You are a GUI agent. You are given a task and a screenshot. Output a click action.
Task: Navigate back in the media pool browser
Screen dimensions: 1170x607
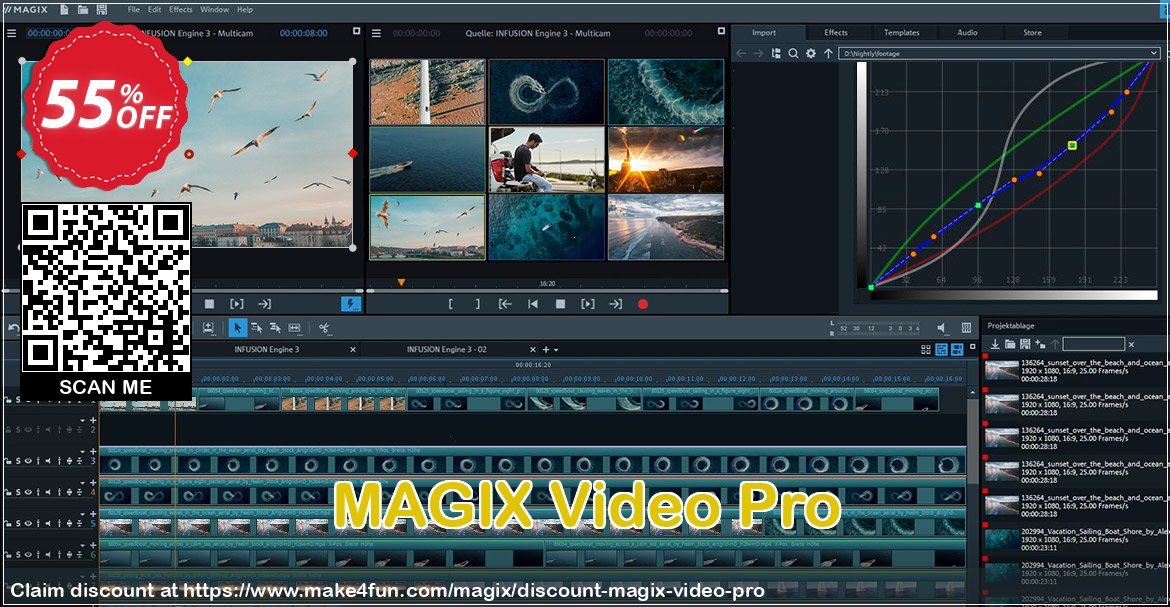point(741,53)
